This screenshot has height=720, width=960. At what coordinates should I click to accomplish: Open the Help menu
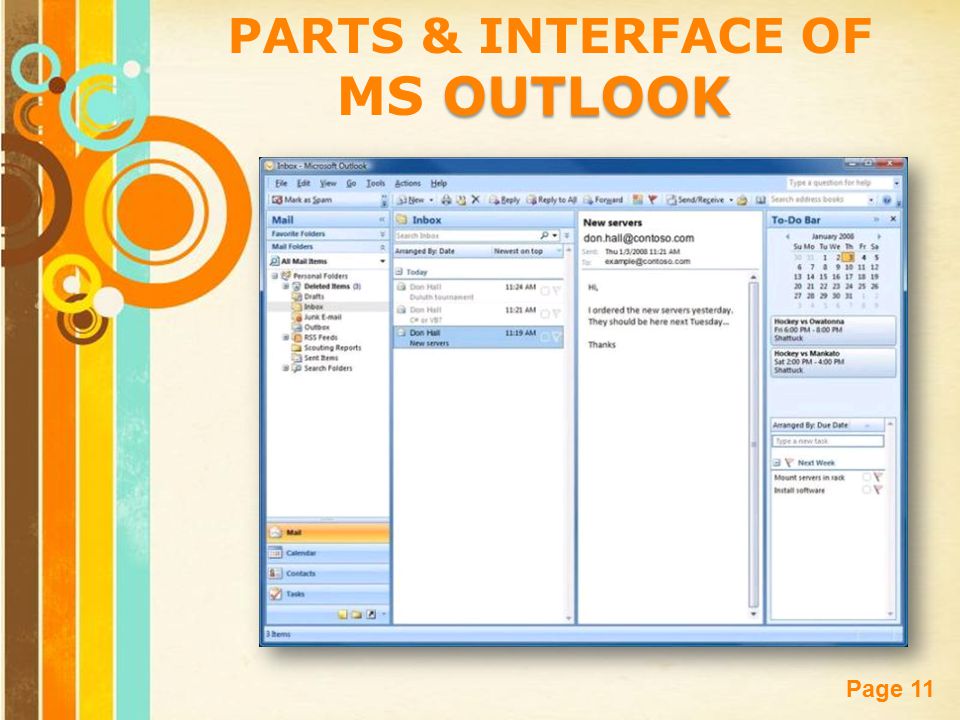coord(438,183)
